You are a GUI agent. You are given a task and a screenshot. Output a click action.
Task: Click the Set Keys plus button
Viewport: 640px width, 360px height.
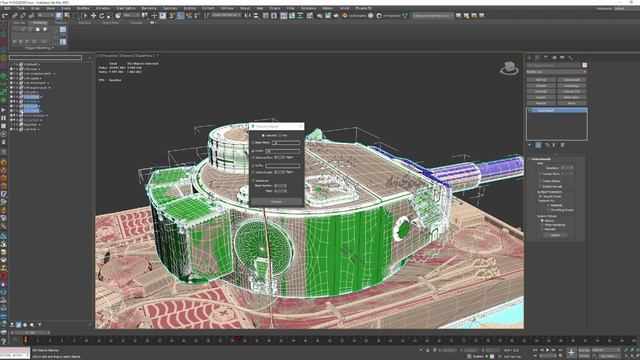[571, 353]
